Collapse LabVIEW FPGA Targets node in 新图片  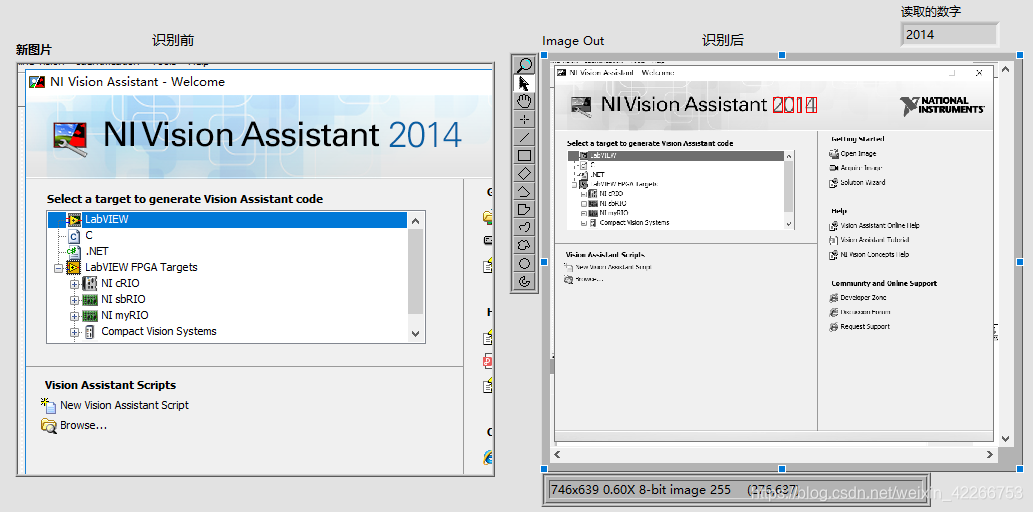click(x=59, y=268)
